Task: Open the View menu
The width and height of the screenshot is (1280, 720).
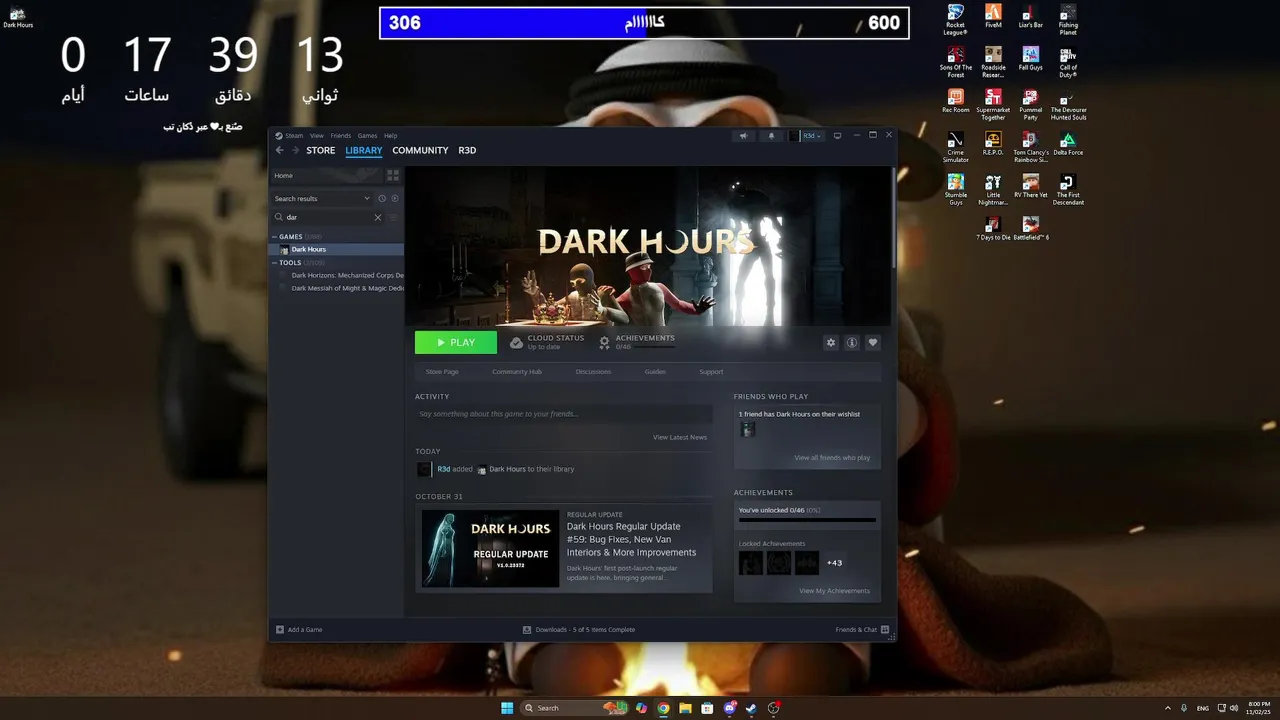Action: 316,136
